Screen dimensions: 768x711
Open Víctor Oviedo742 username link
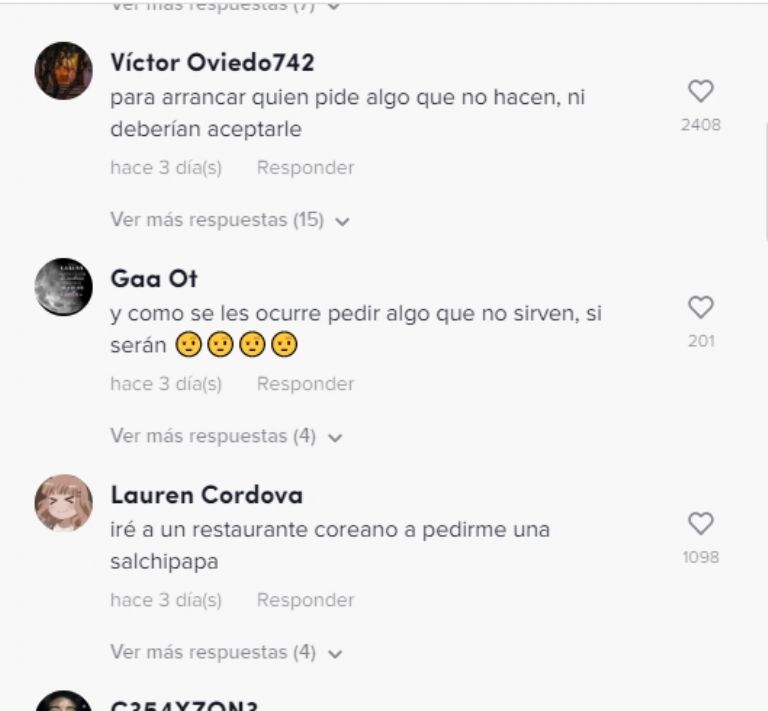[212, 63]
